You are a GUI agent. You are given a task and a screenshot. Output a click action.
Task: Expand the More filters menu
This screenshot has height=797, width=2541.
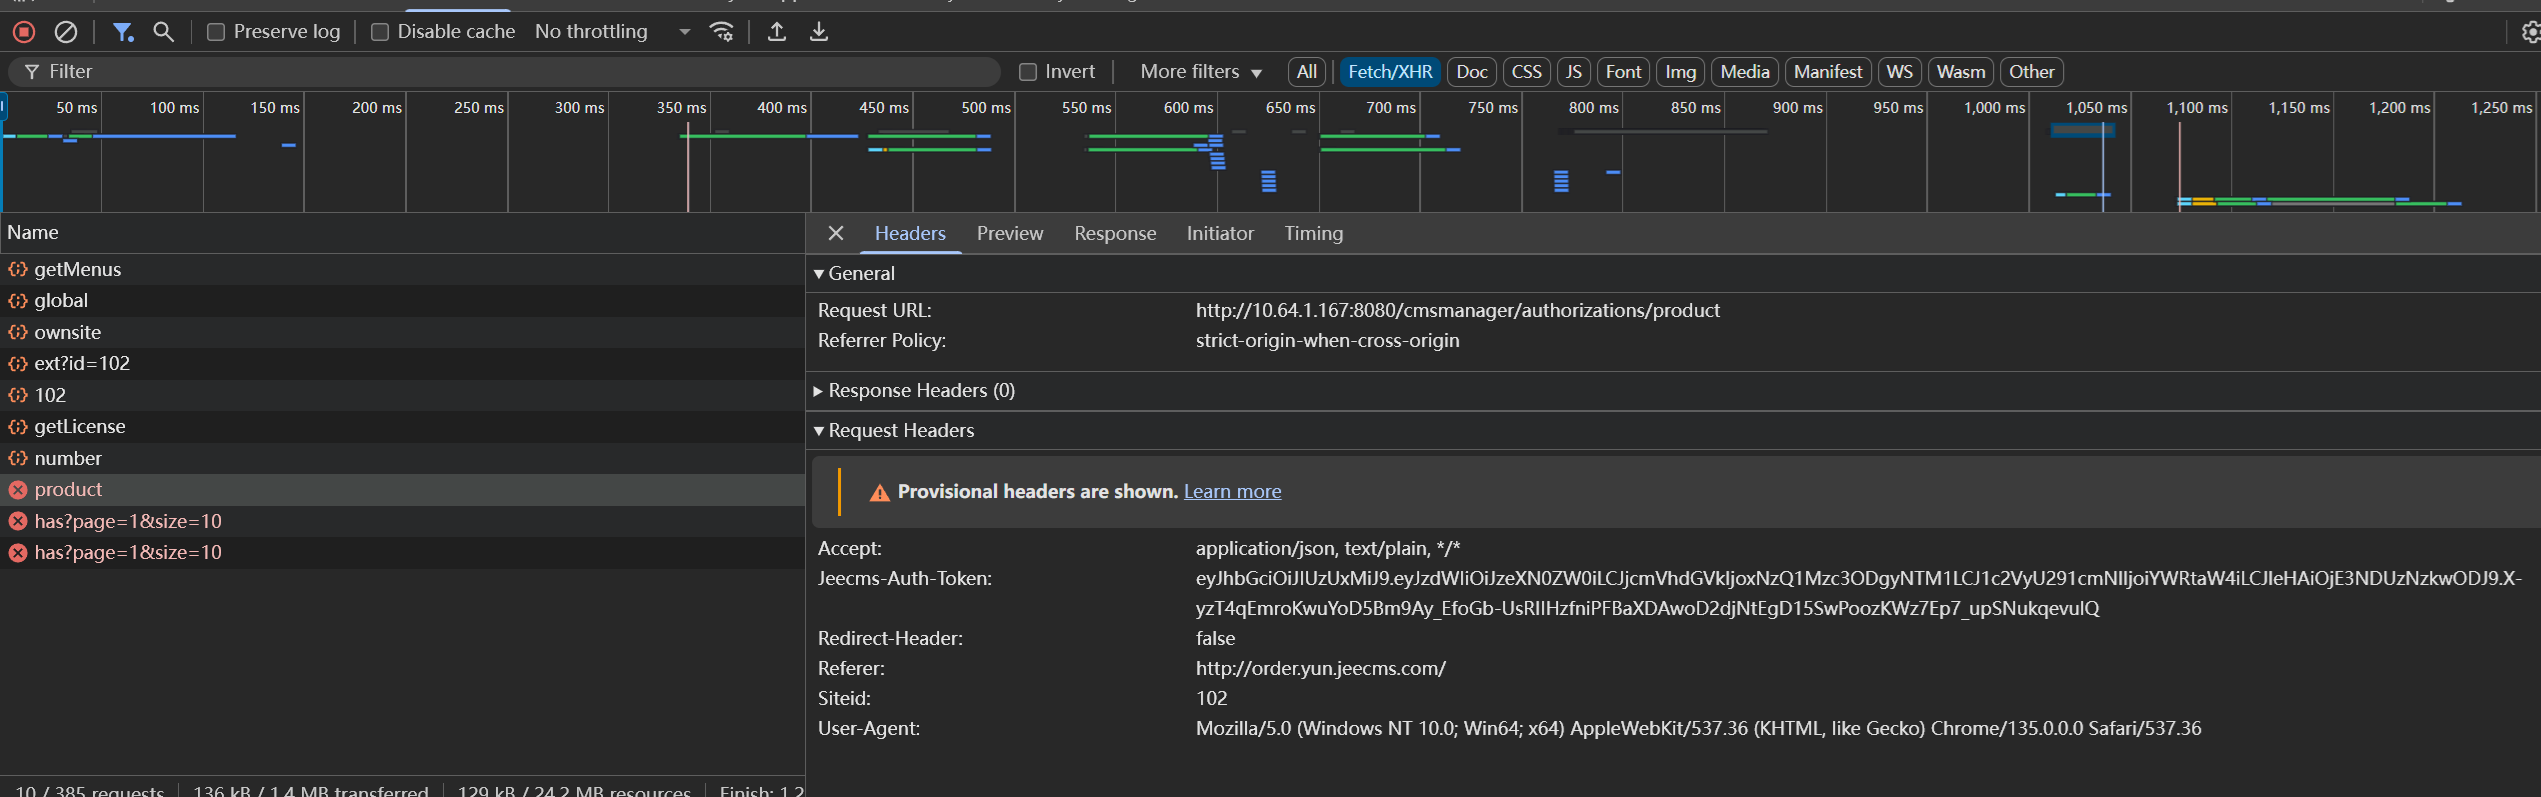click(x=1200, y=72)
